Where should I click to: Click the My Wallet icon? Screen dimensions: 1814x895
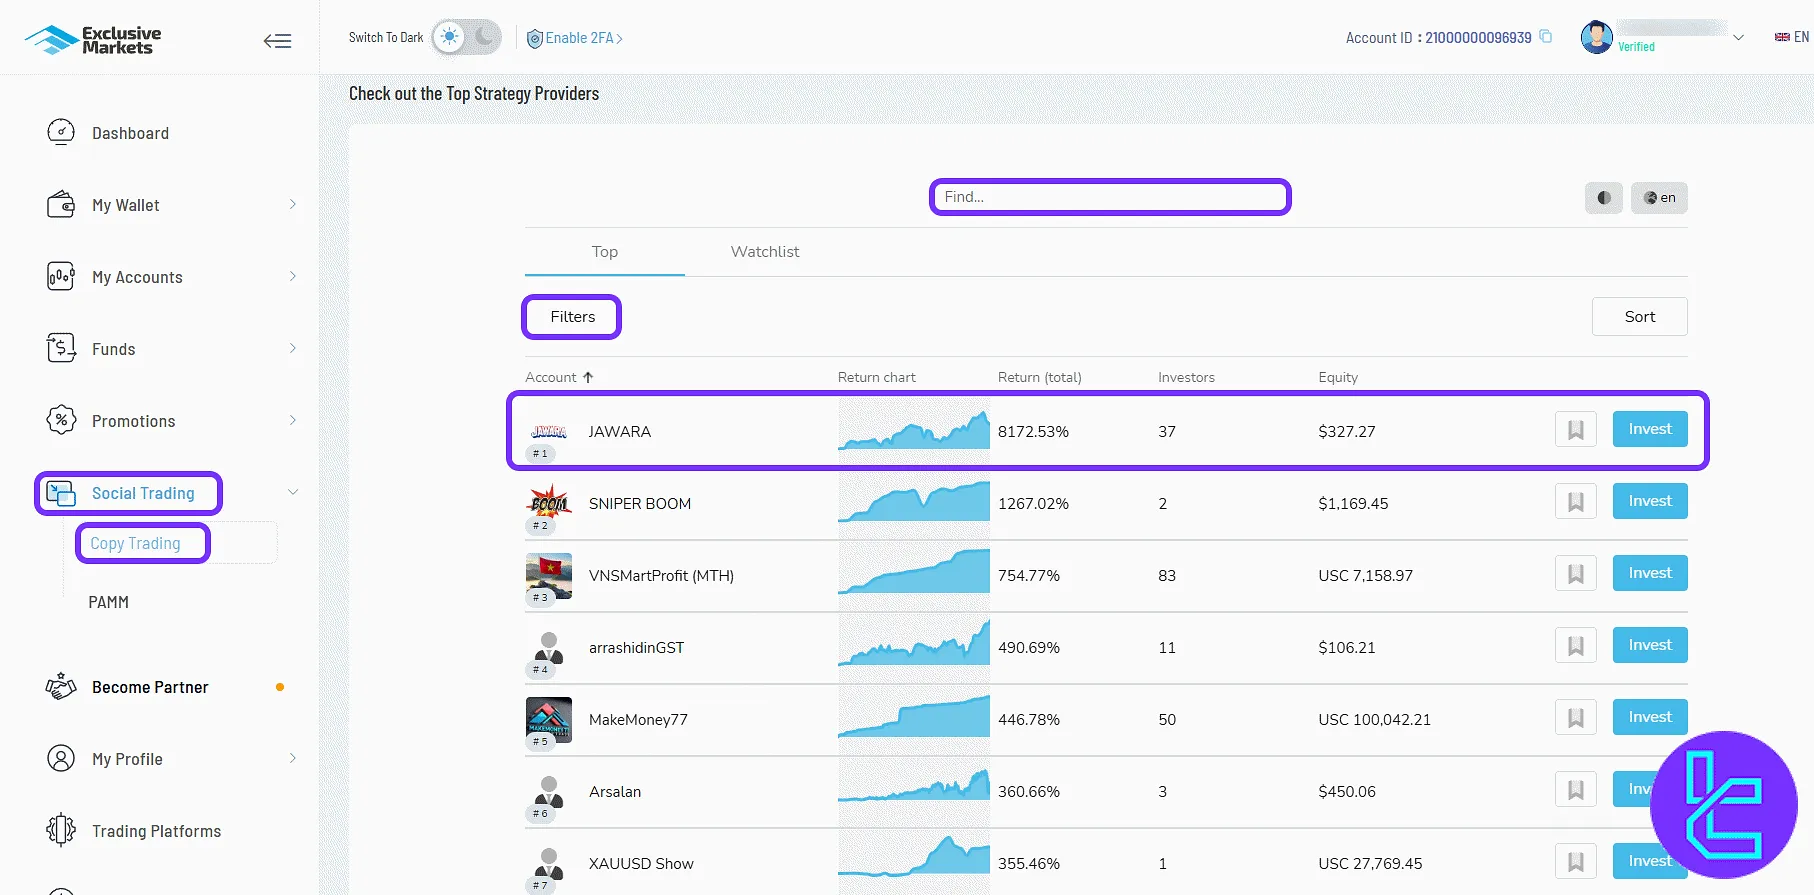(x=61, y=205)
